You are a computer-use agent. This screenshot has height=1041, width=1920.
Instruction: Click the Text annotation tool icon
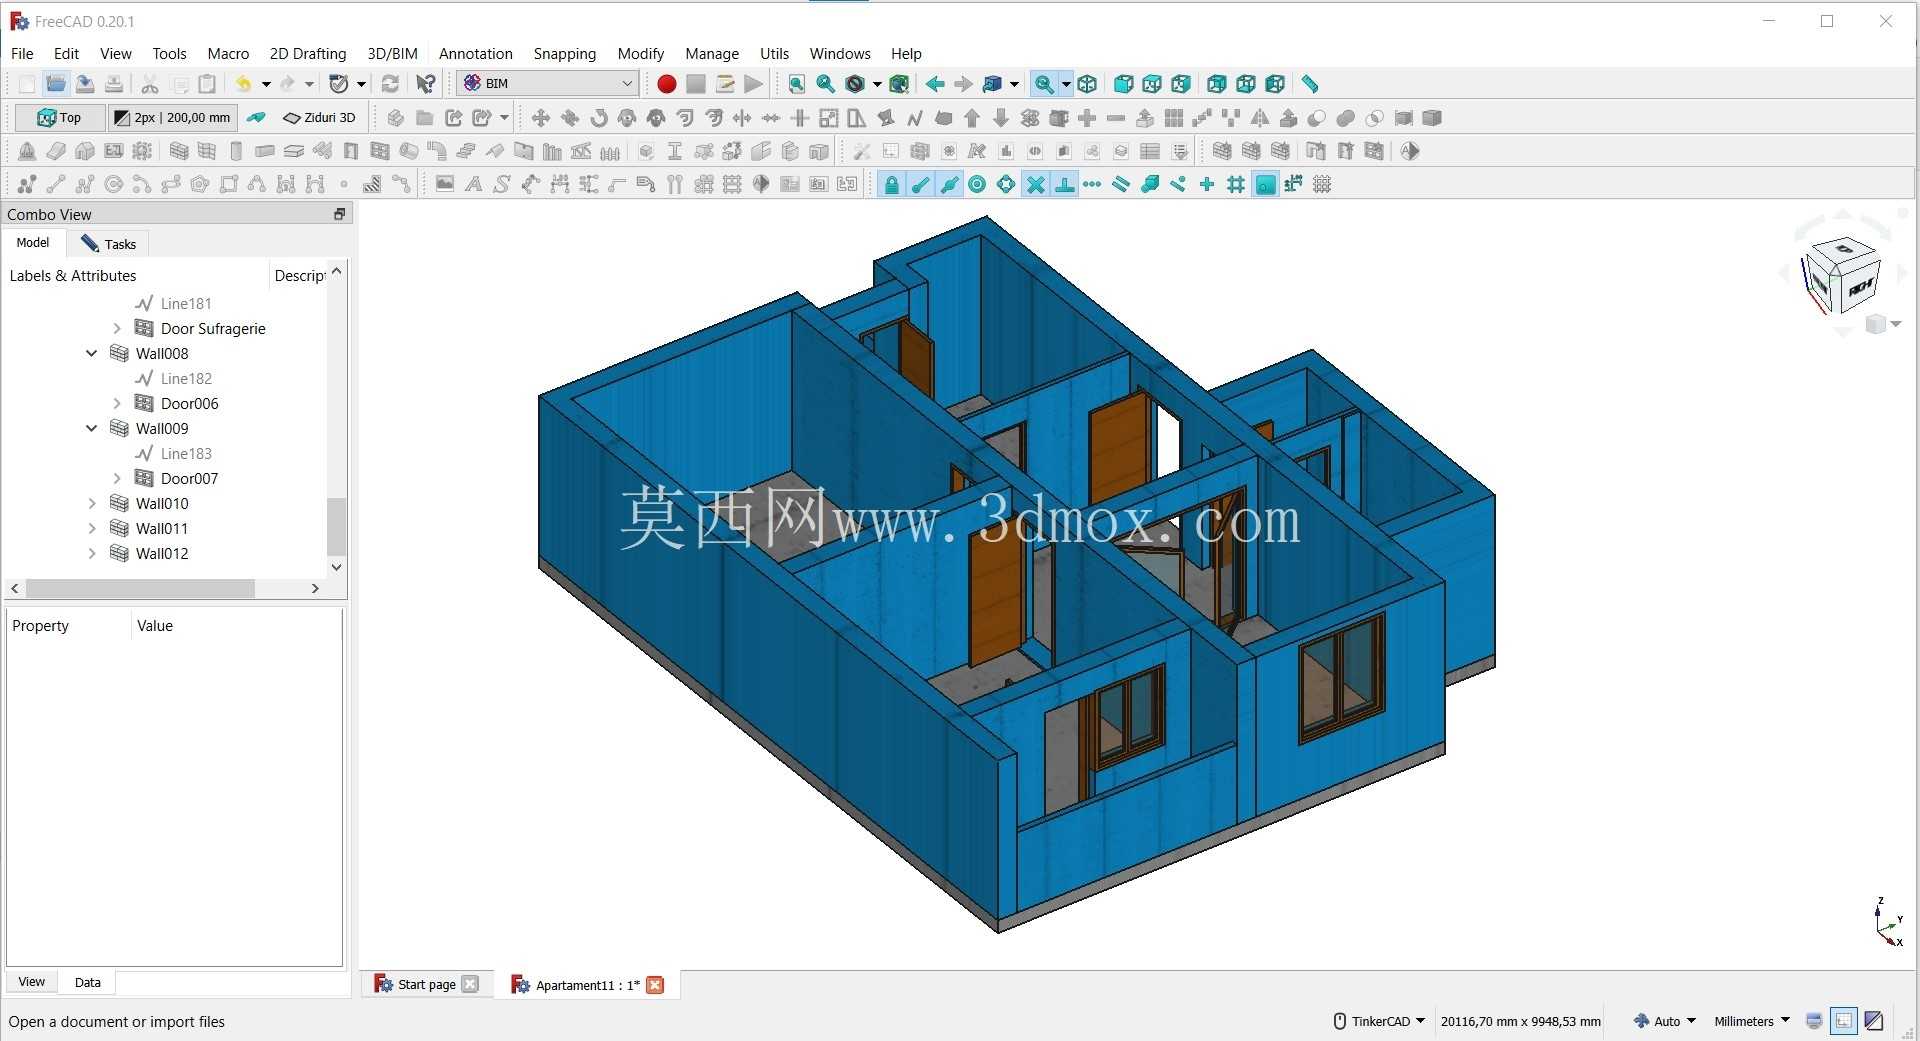tap(473, 184)
